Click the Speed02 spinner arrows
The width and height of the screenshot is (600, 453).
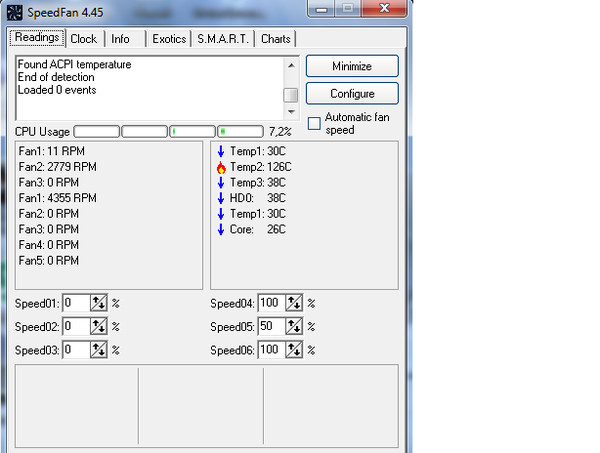[99, 327]
